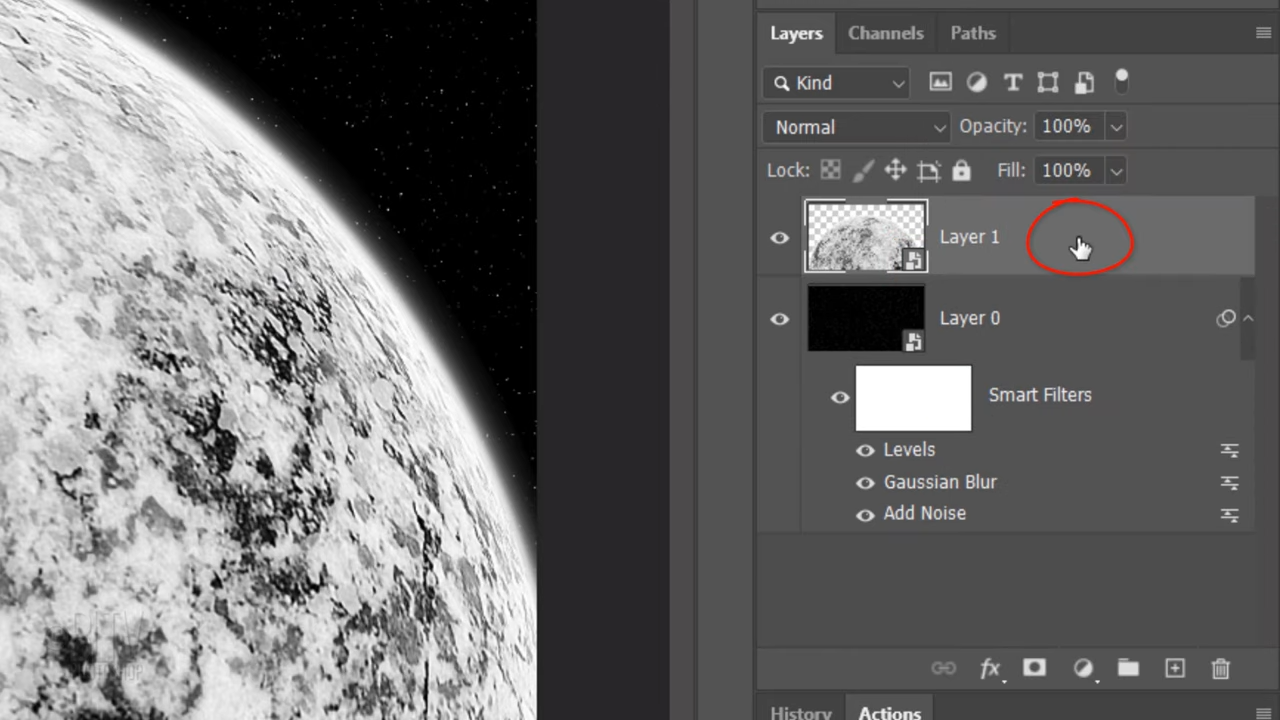The image size is (1280, 720).
Task: Open the blend mode dropdown showing Normal
Action: [x=856, y=127]
